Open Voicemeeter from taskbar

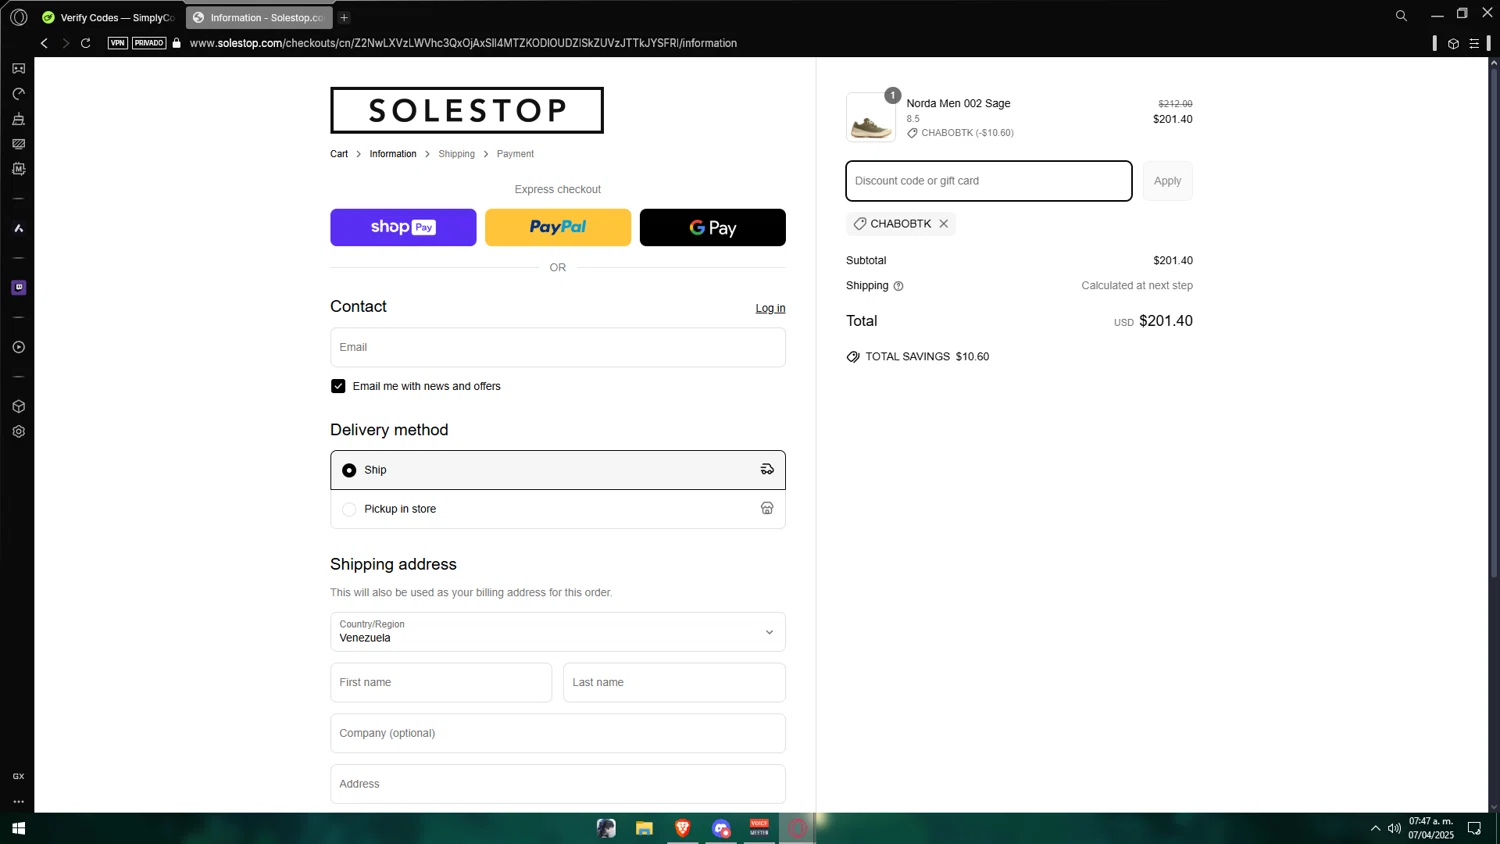[759, 828]
